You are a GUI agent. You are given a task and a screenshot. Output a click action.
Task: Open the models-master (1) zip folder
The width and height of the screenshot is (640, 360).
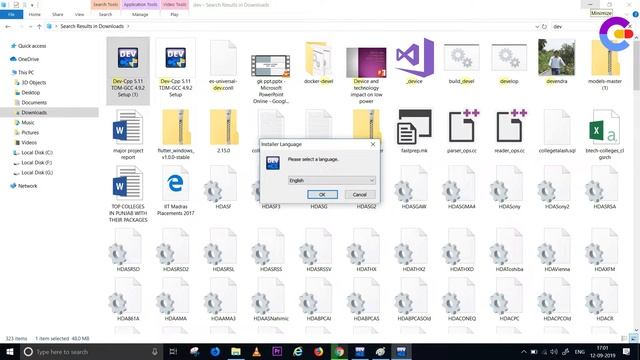(x=605, y=65)
